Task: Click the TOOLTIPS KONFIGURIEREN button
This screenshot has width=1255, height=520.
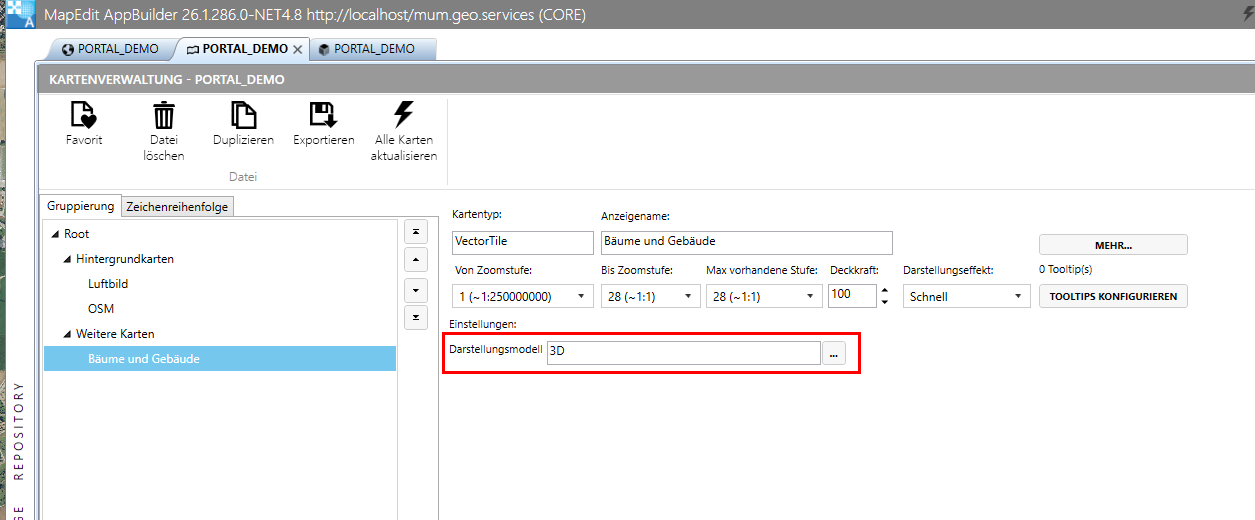Action: click(1113, 296)
